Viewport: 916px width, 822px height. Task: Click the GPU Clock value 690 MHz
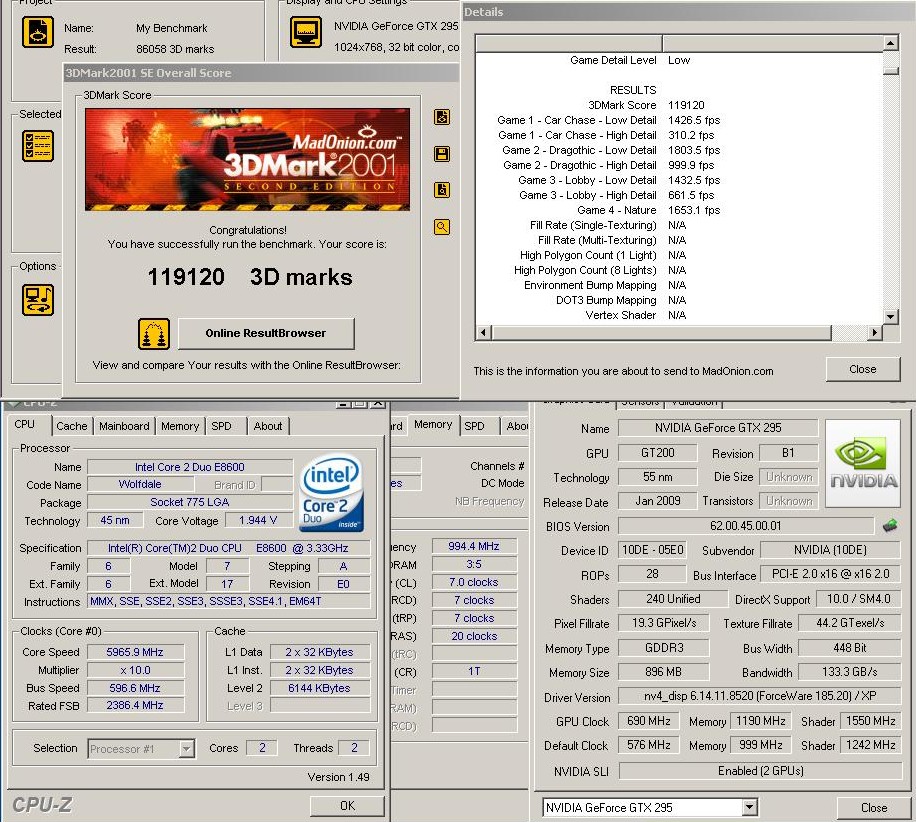[x=649, y=721]
